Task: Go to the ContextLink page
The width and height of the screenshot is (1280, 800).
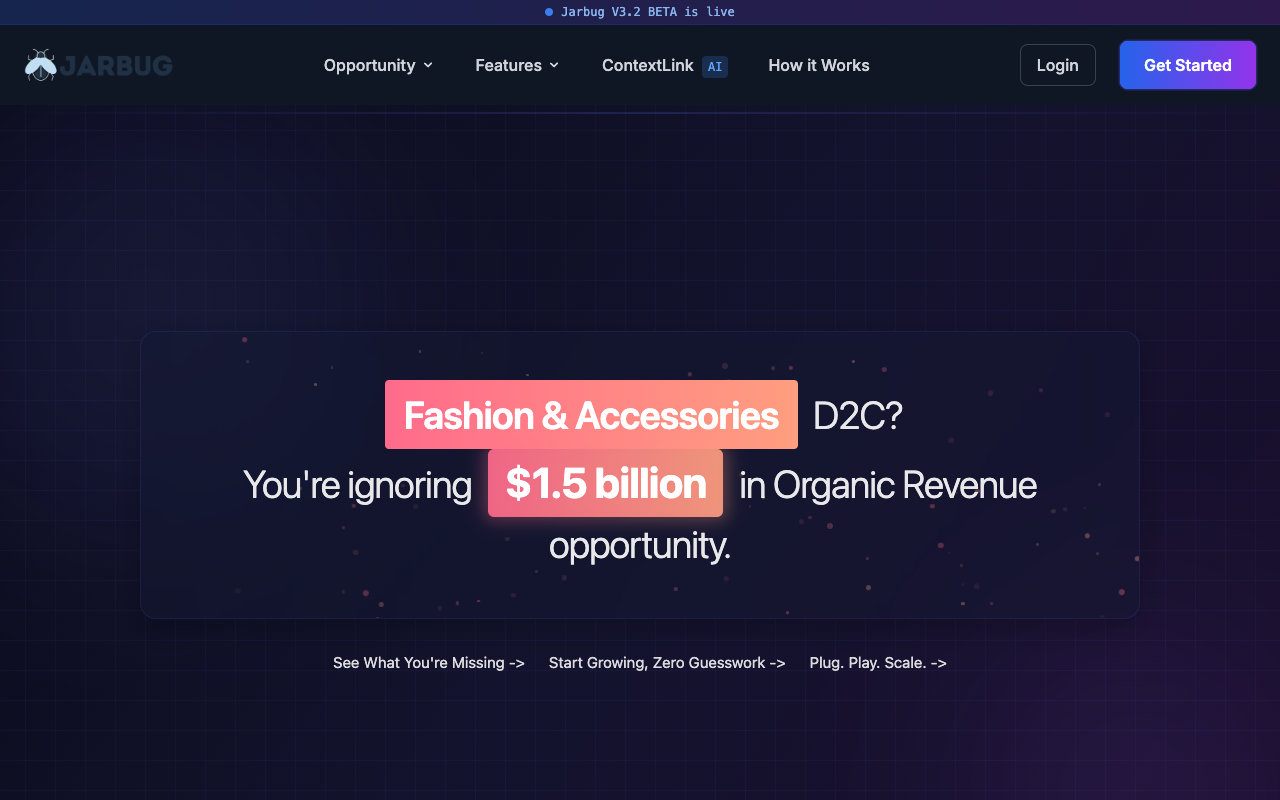Action: [x=647, y=65]
